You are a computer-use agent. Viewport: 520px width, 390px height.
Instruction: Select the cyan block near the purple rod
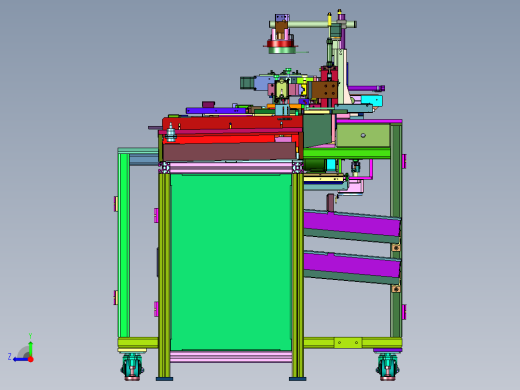pyautogui.click(x=371, y=100)
